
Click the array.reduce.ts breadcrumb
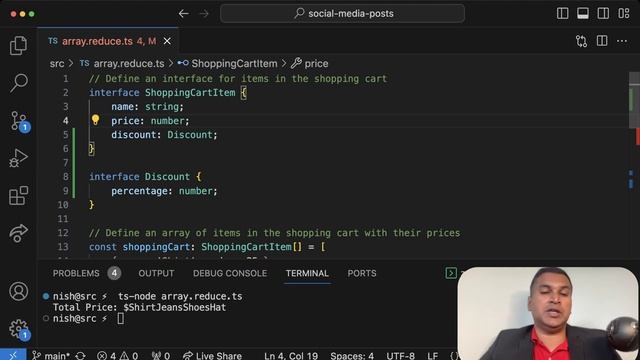pyautogui.click(x=122, y=64)
